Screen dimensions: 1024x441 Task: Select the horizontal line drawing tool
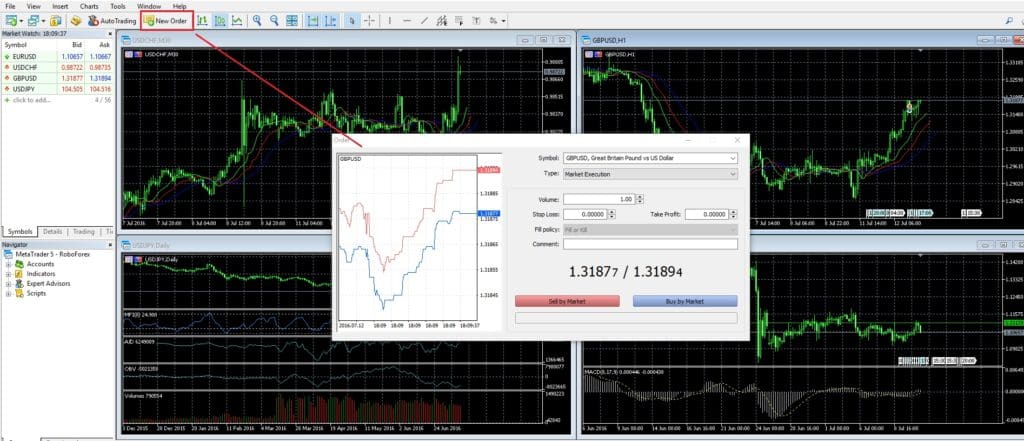[407, 21]
